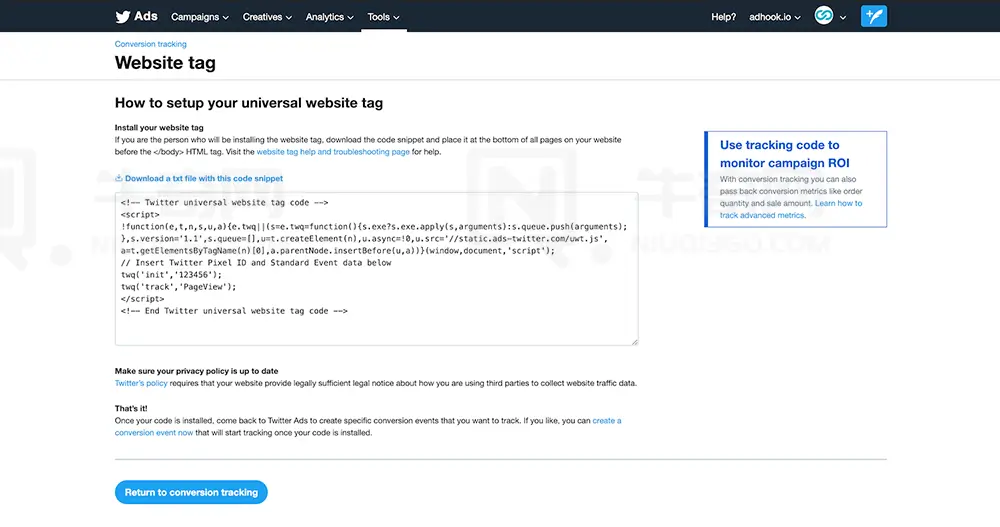
Task: Click the closing </script> code line
Action: (142, 299)
